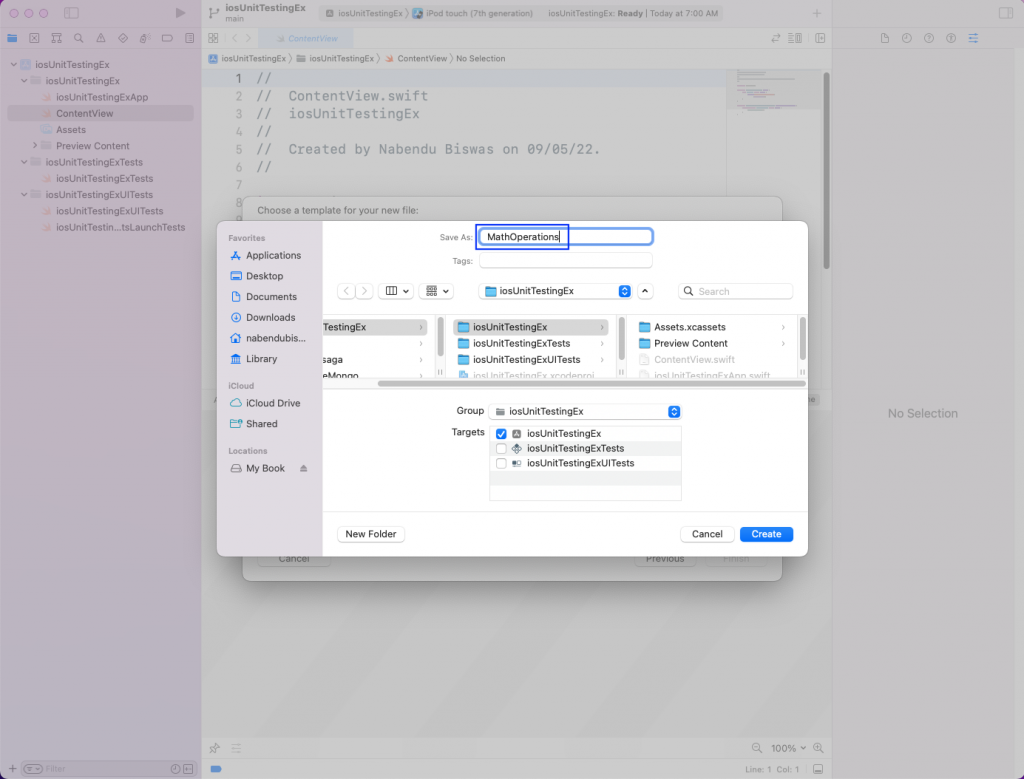Image resolution: width=1024 pixels, height=779 pixels.
Task: Click the Cancel button in save dialog
Action: click(x=707, y=534)
